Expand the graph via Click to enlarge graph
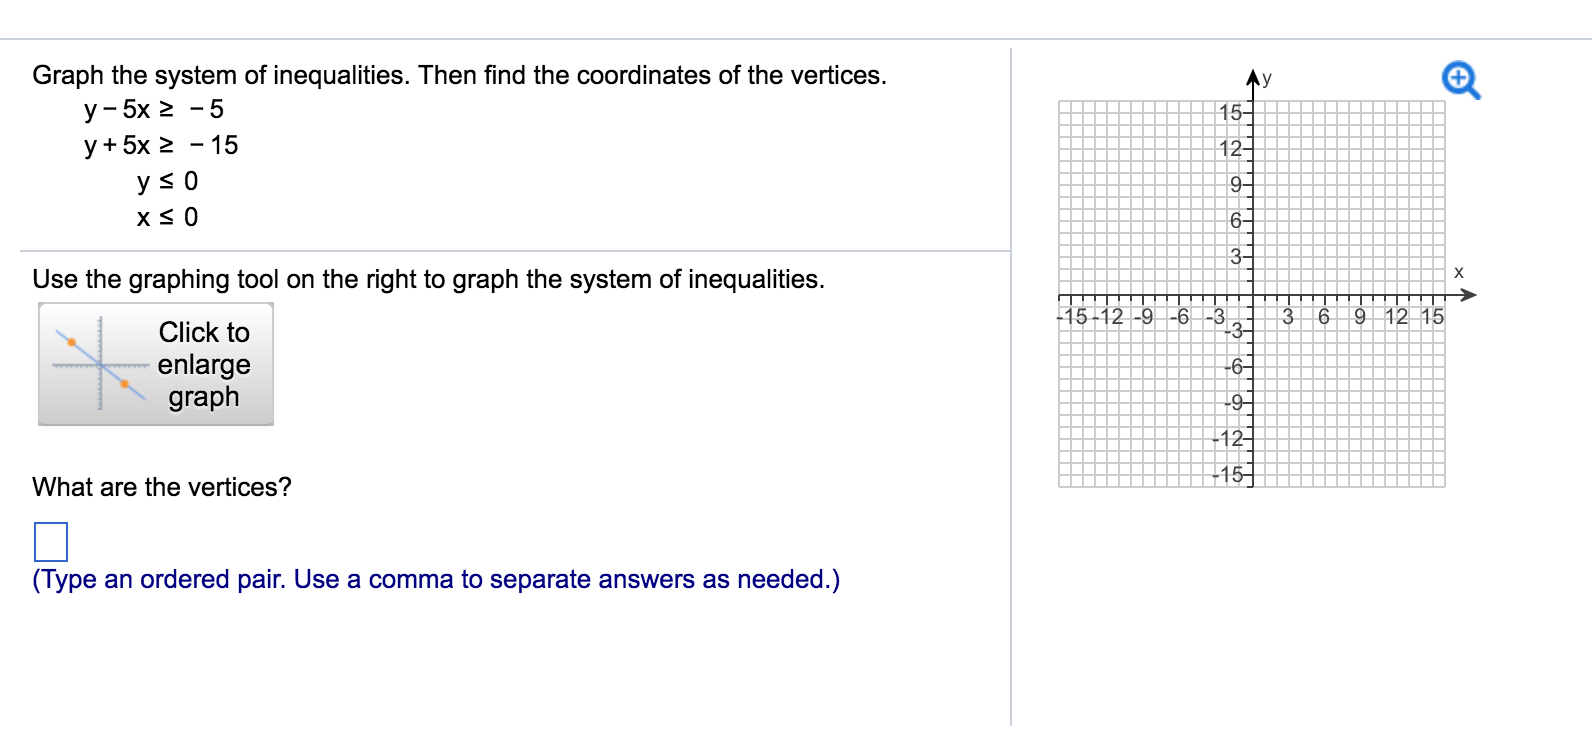 [x=204, y=364]
